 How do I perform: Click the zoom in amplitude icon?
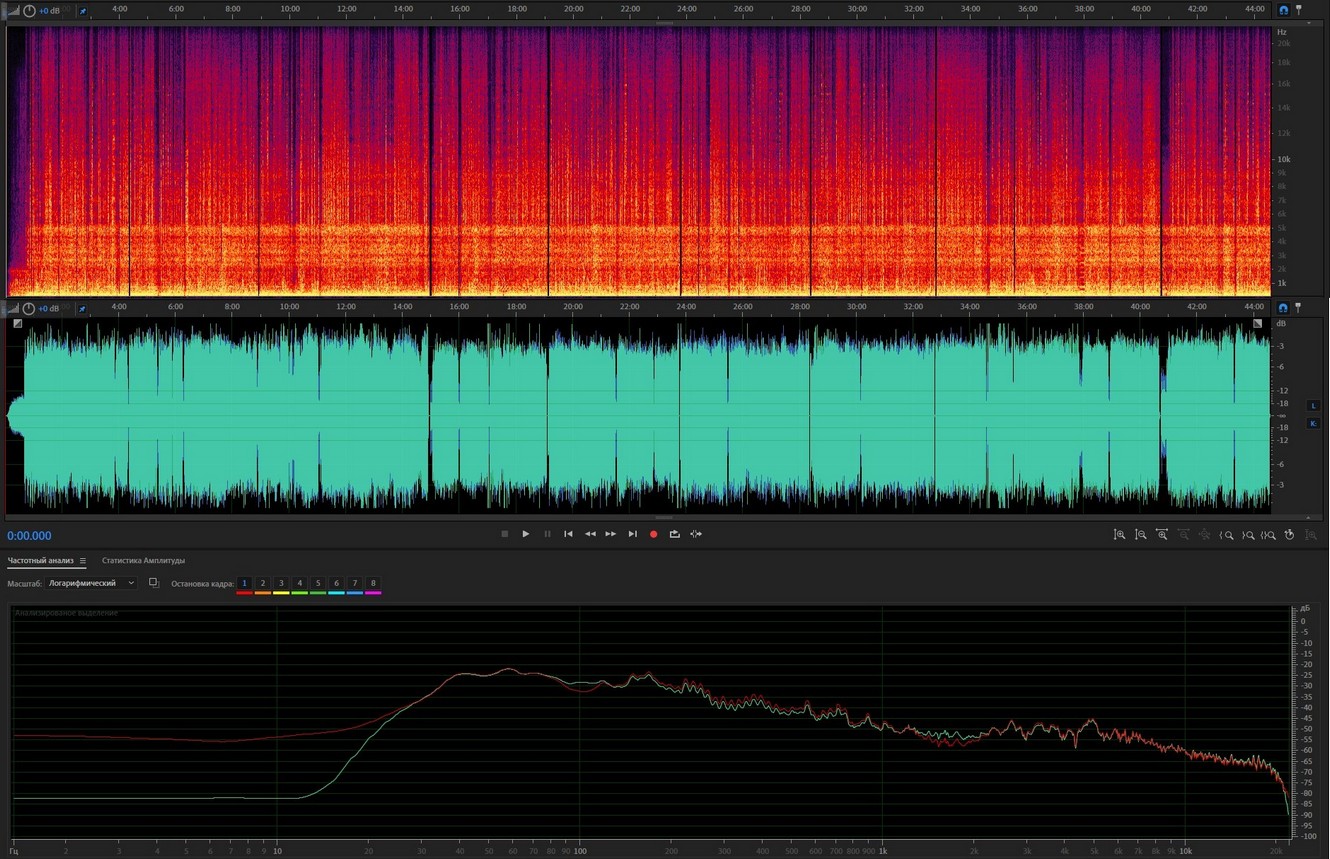[1119, 535]
